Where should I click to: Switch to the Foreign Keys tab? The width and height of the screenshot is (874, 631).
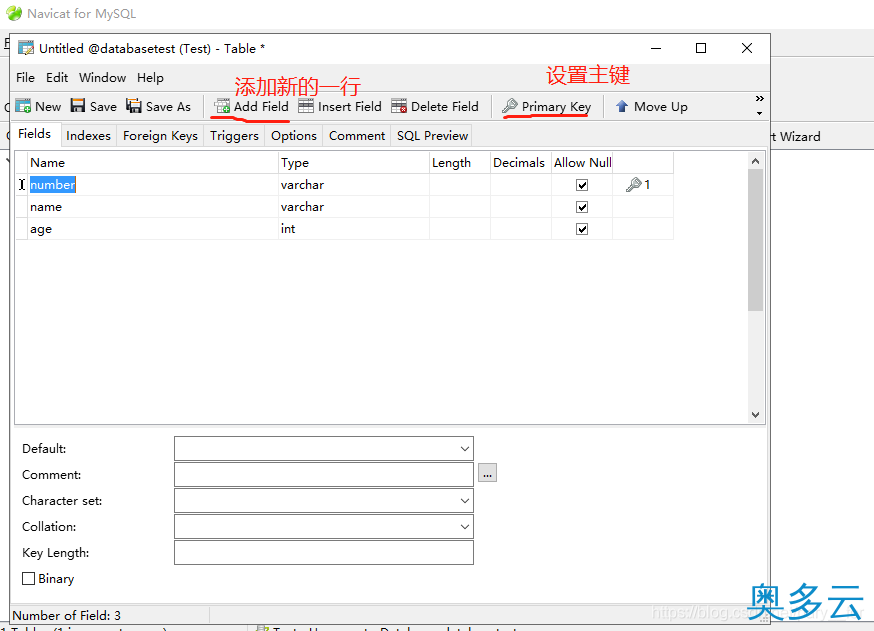[160, 136]
